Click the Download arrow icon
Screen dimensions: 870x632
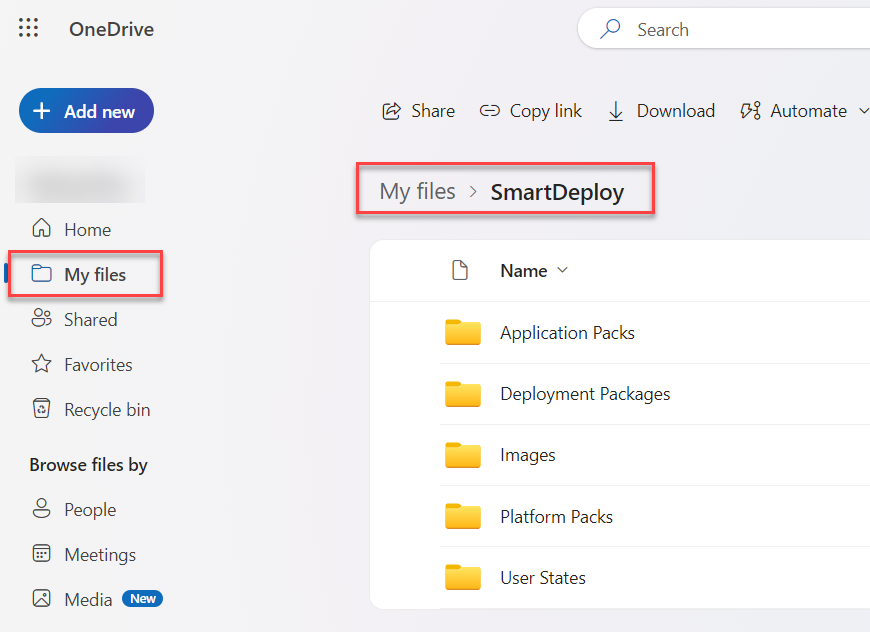tap(616, 111)
